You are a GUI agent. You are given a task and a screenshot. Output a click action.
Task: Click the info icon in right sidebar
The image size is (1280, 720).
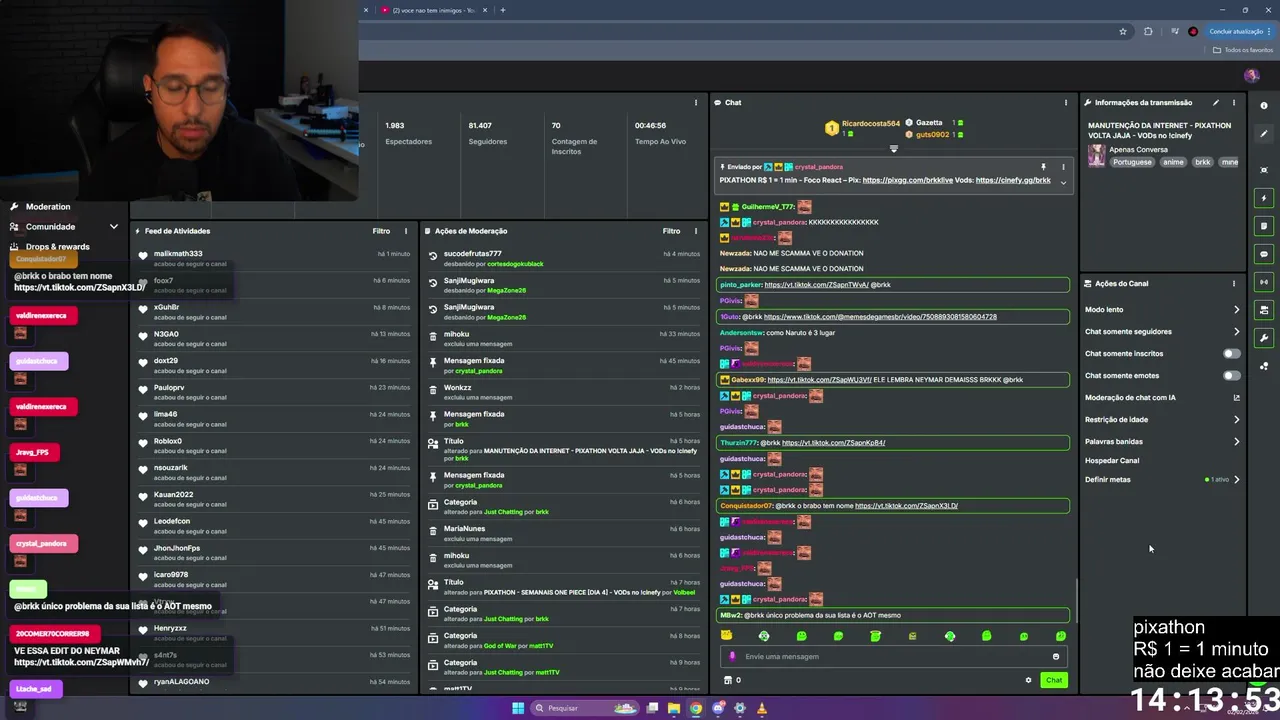coord(1264,105)
